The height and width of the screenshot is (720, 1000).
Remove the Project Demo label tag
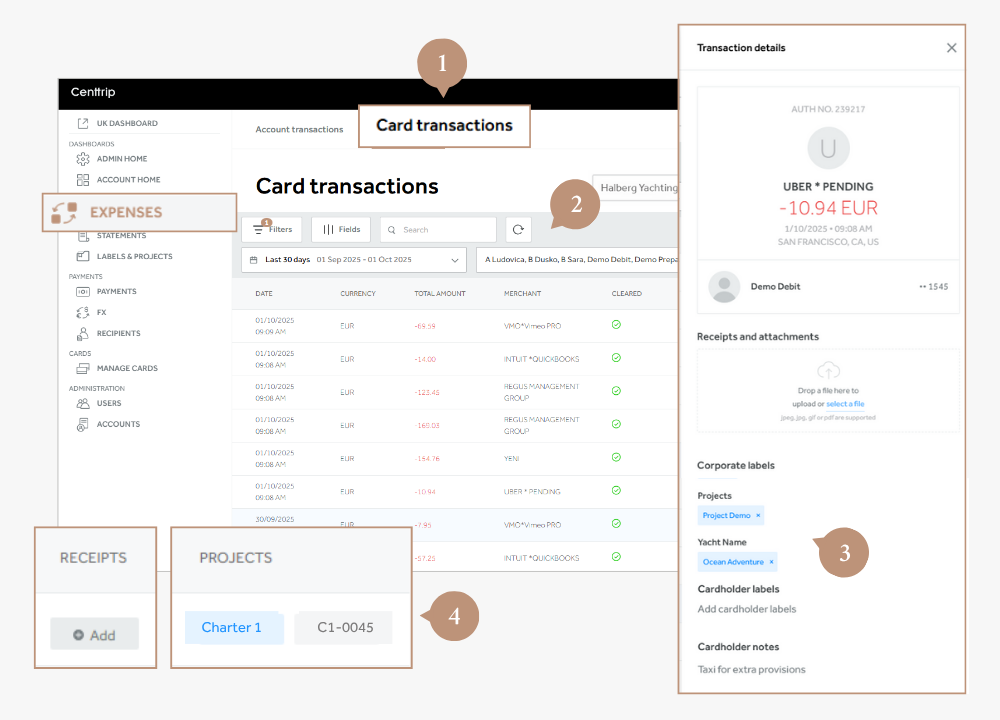[758, 516]
